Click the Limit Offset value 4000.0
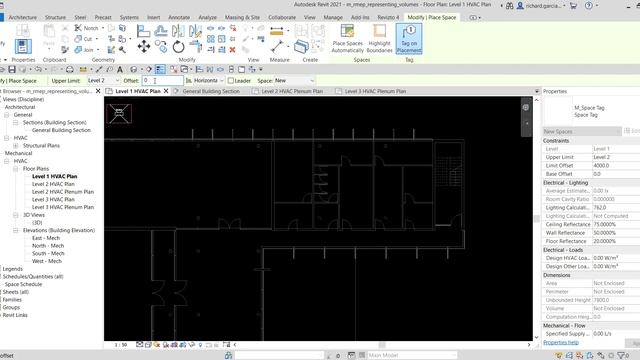Viewport: 640px width, 360px height. tap(616, 166)
